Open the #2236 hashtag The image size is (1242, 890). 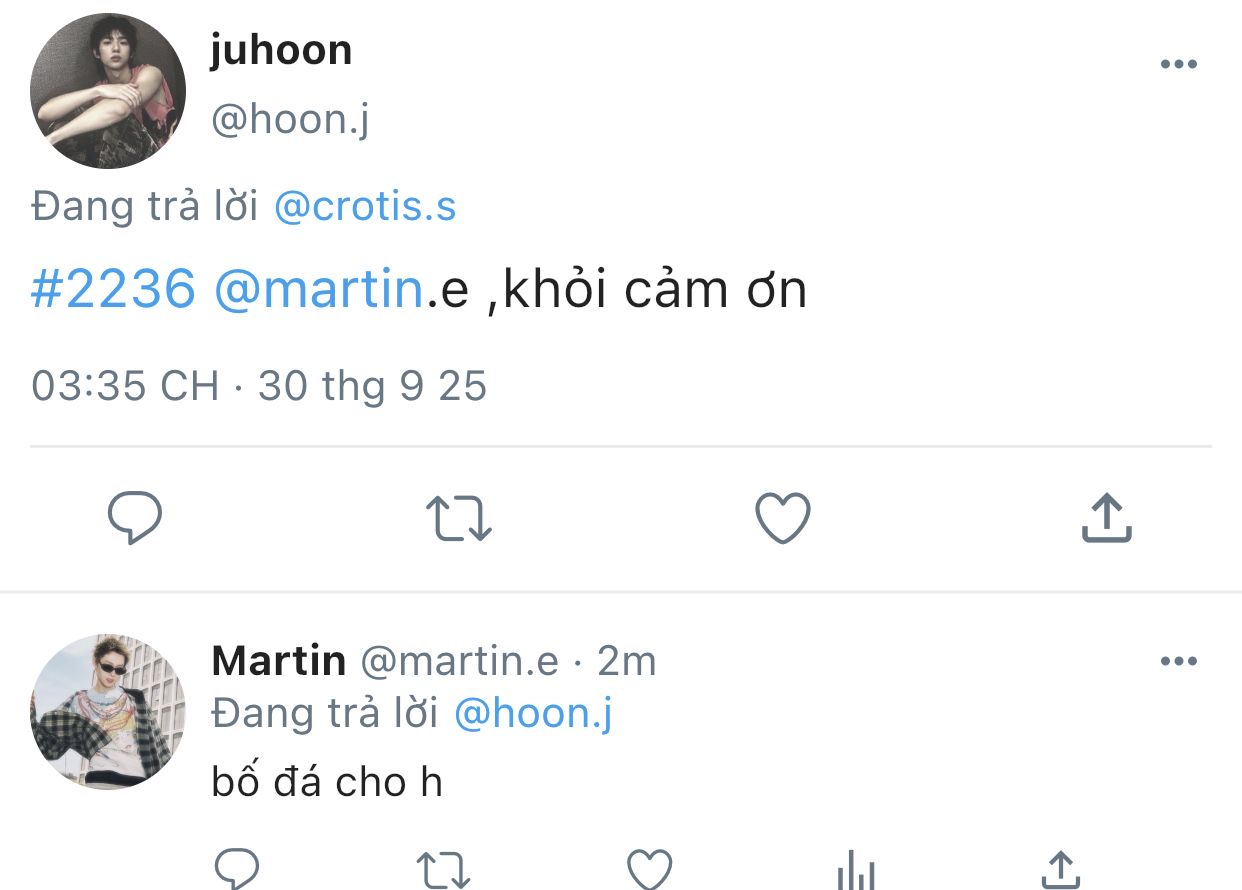113,290
